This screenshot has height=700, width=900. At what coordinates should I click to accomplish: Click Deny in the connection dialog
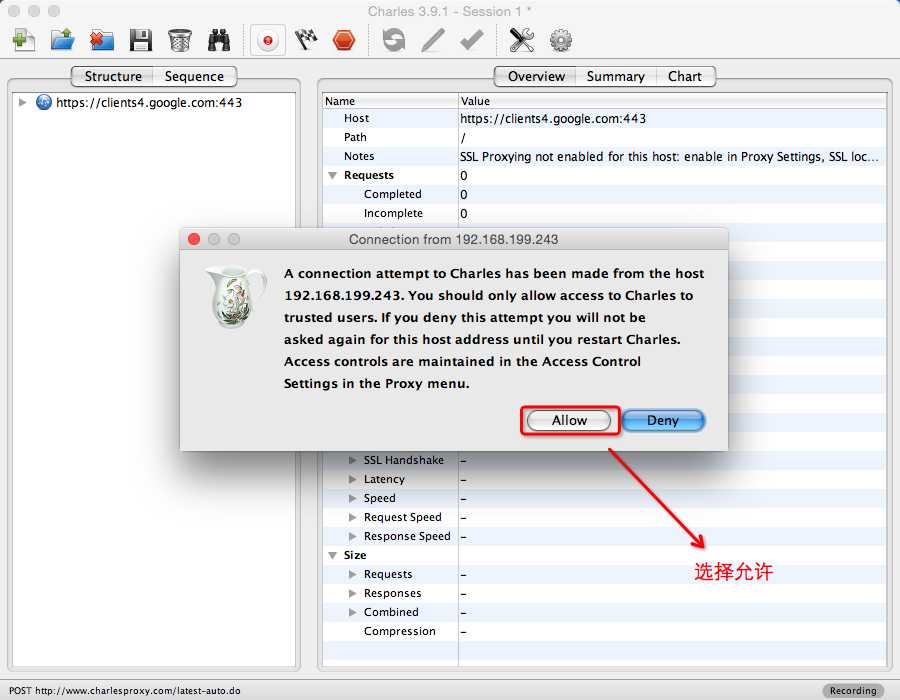click(663, 421)
